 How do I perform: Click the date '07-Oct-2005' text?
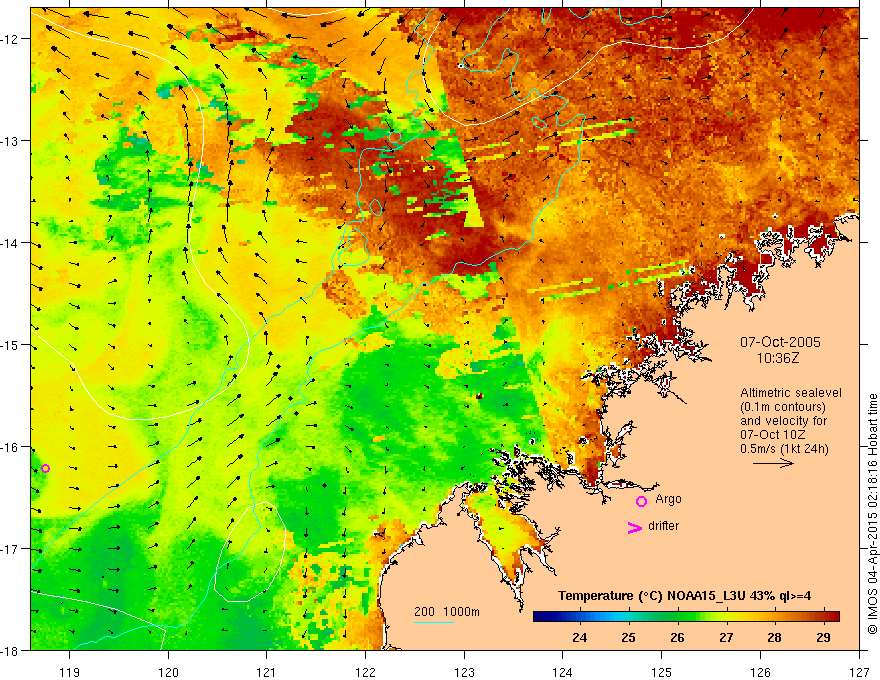[780, 342]
